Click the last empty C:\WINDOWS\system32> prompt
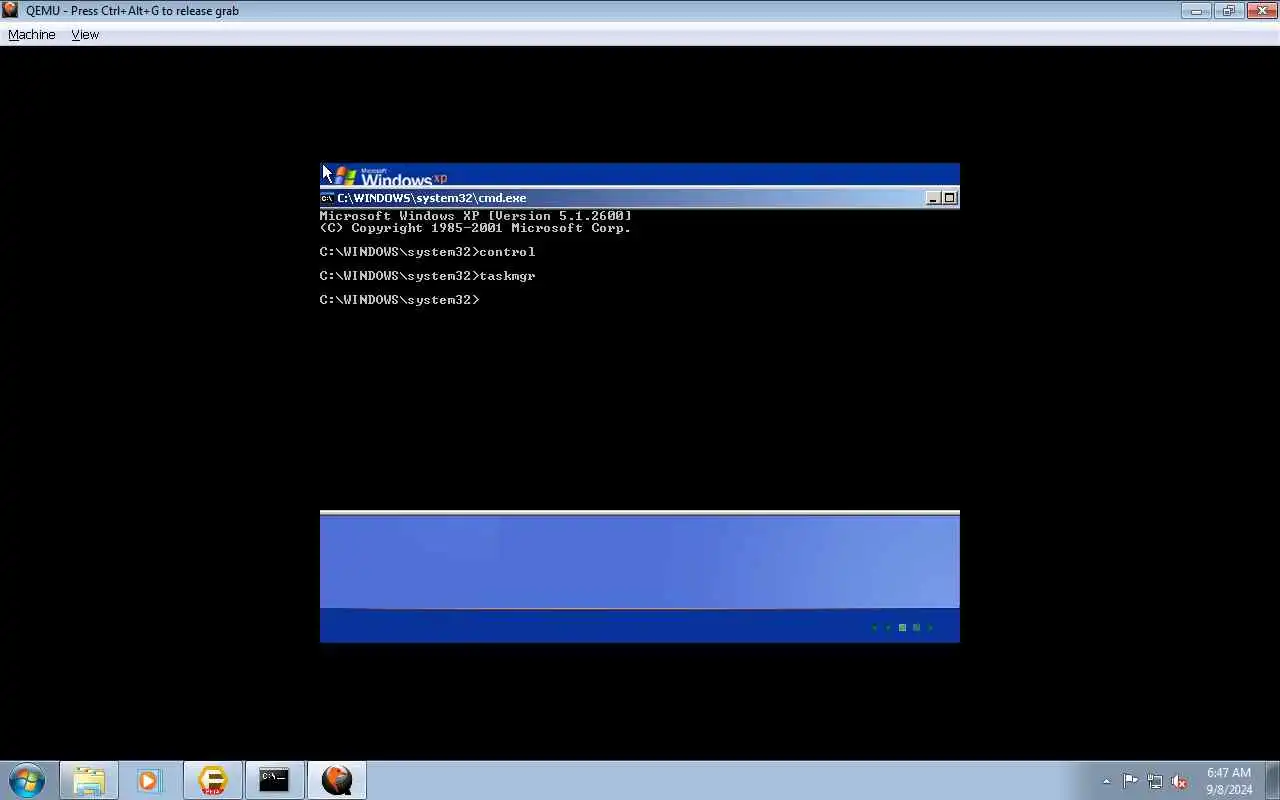 click(x=400, y=300)
